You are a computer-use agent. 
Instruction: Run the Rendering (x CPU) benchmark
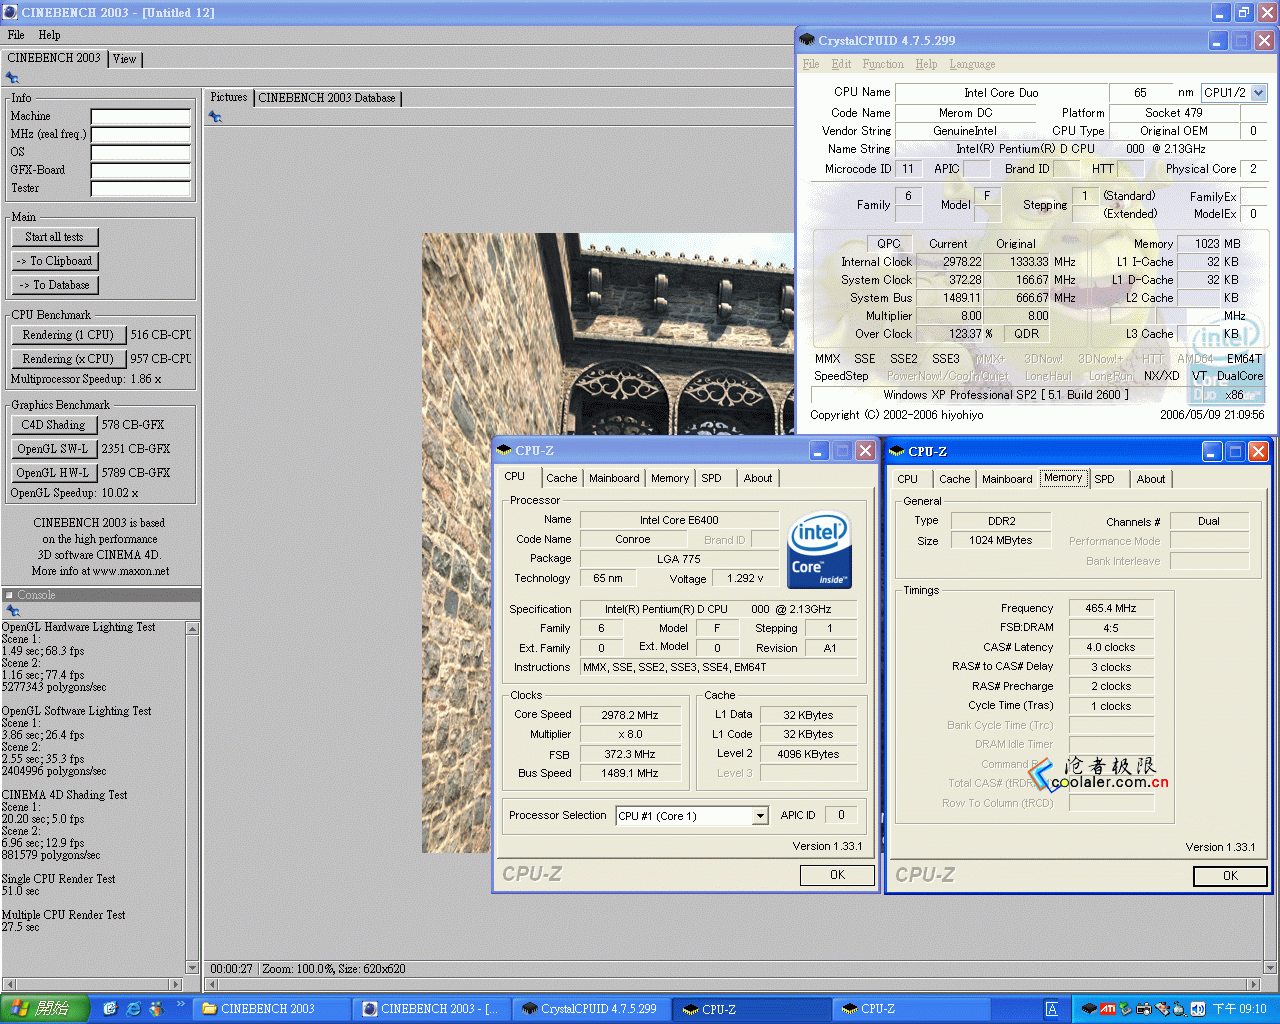coord(68,359)
